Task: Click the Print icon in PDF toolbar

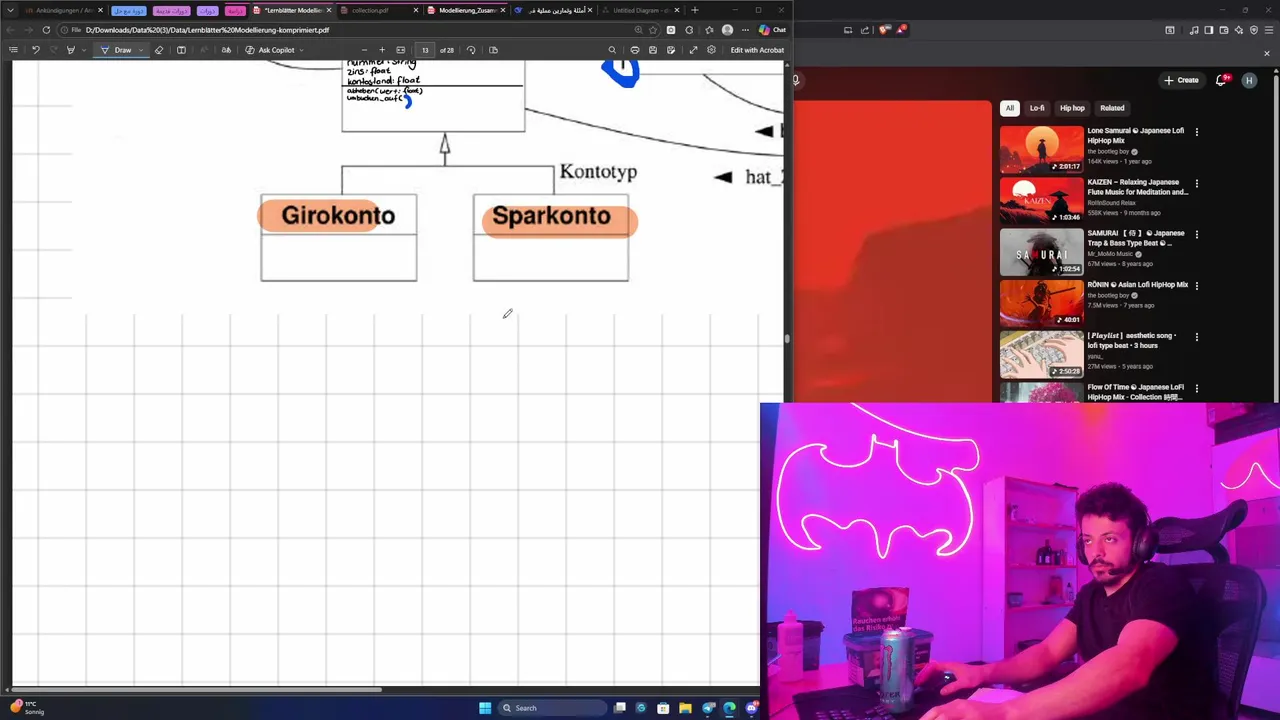Action: point(634,50)
